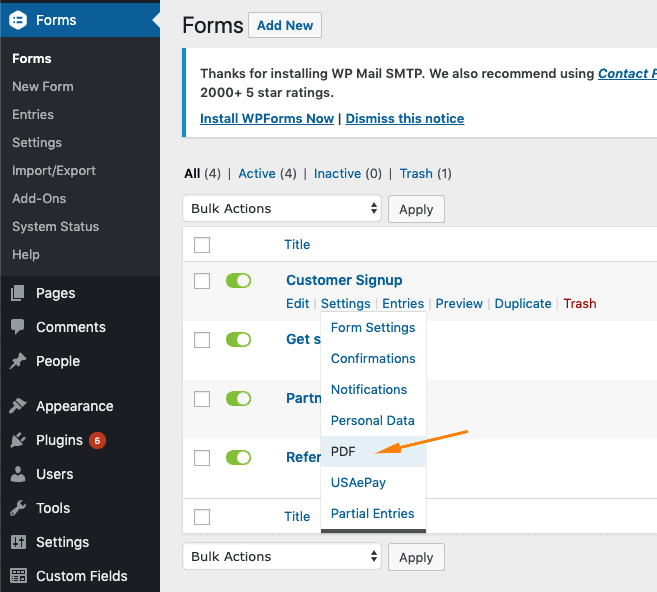Open the bottom Bulk Actions dropdown
This screenshot has height=592, width=657.
pyautogui.click(x=282, y=556)
